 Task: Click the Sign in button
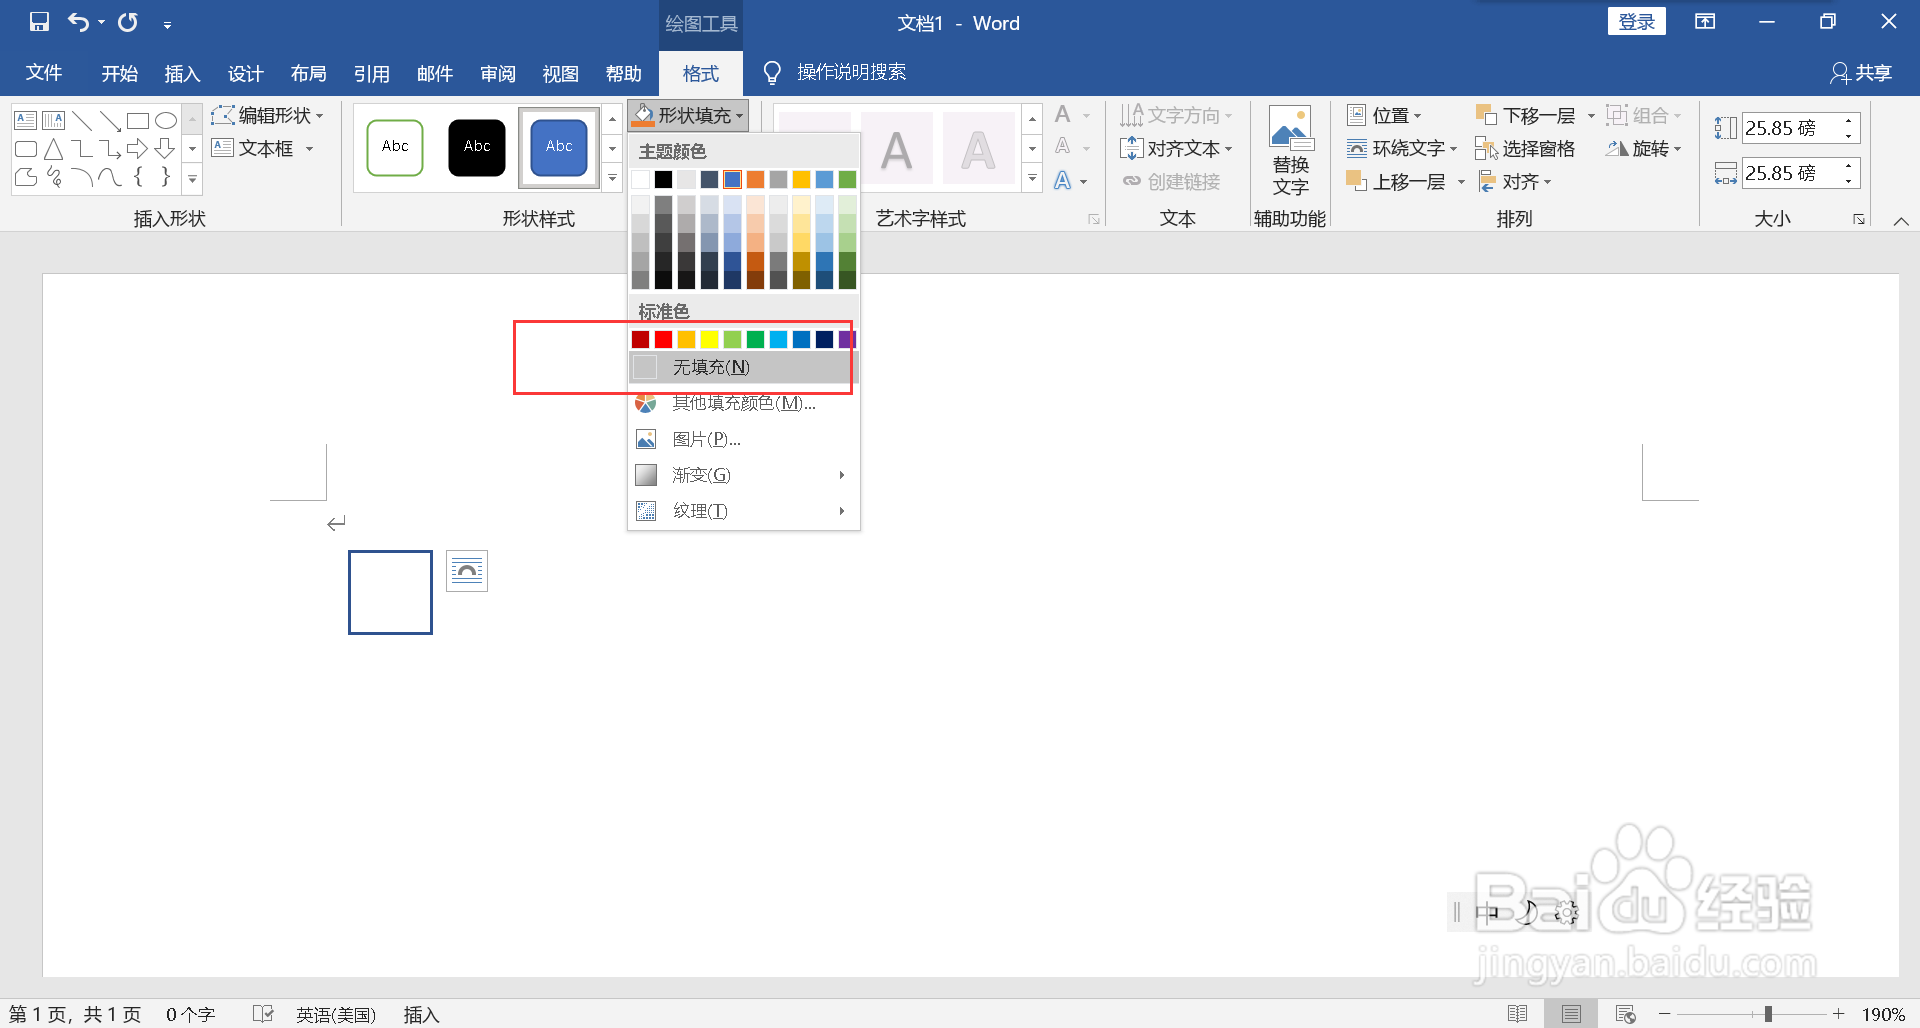point(1636,22)
